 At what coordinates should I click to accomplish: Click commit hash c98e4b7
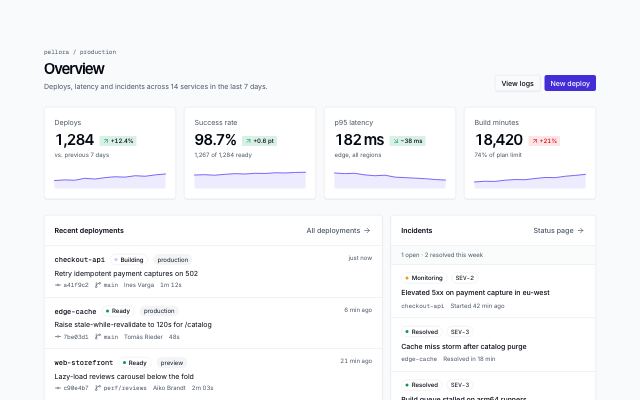[76, 388]
